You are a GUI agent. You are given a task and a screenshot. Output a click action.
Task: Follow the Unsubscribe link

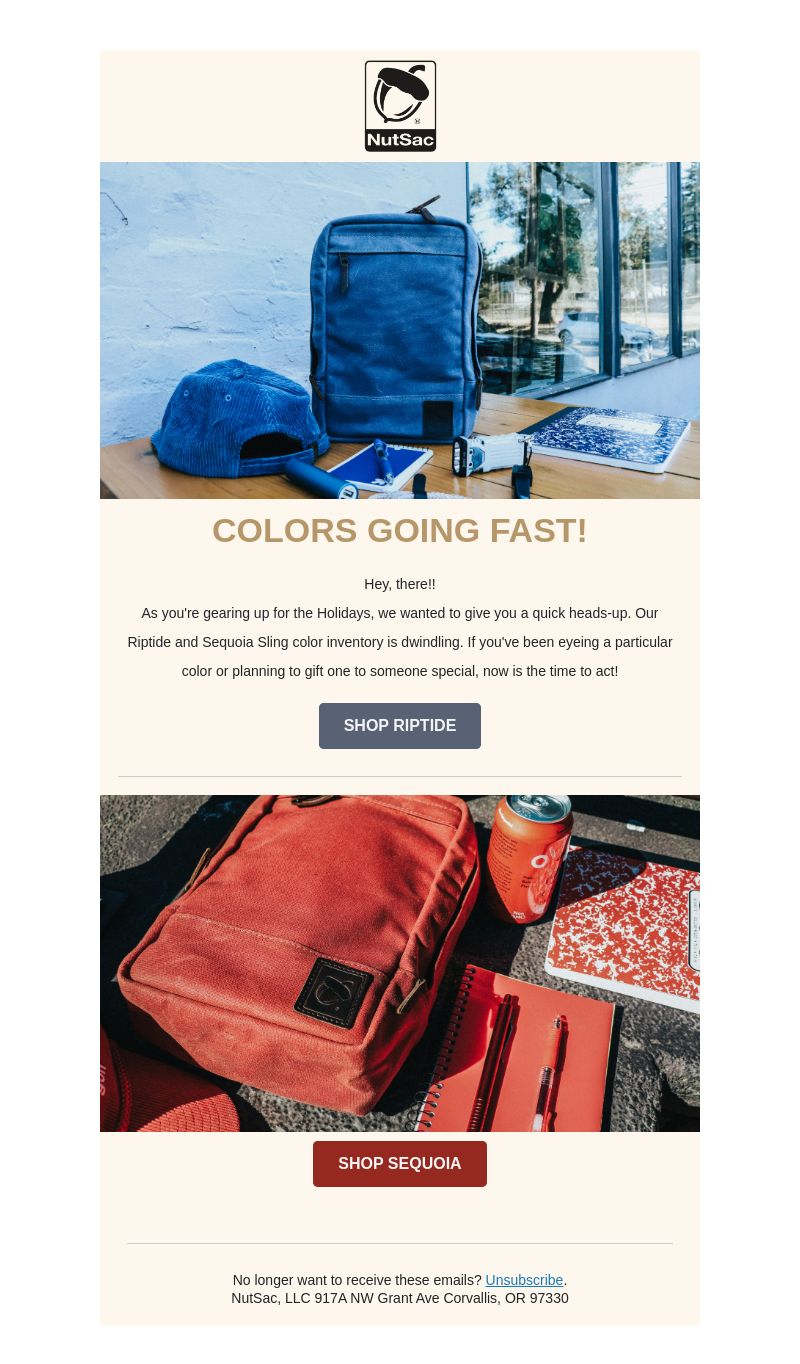(524, 1280)
